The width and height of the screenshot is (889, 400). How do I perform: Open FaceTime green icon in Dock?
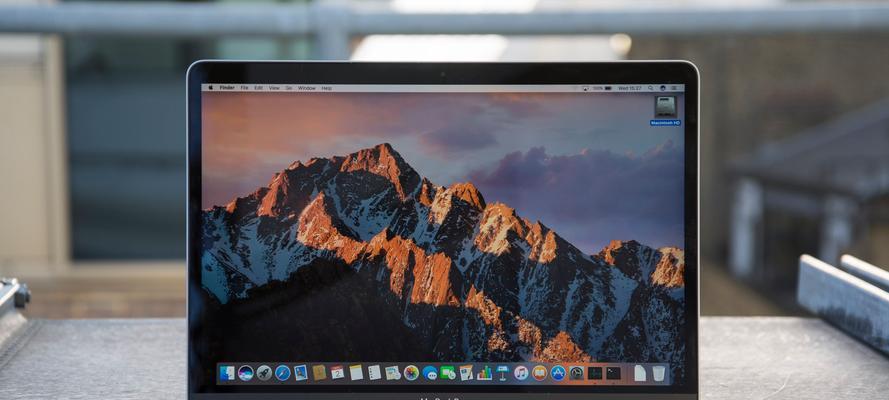click(x=448, y=373)
